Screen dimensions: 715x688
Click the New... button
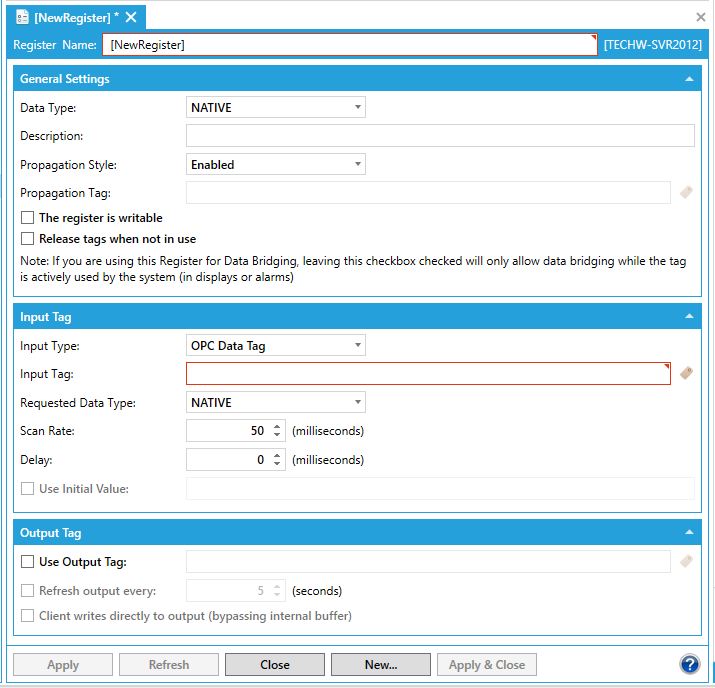pos(381,665)
